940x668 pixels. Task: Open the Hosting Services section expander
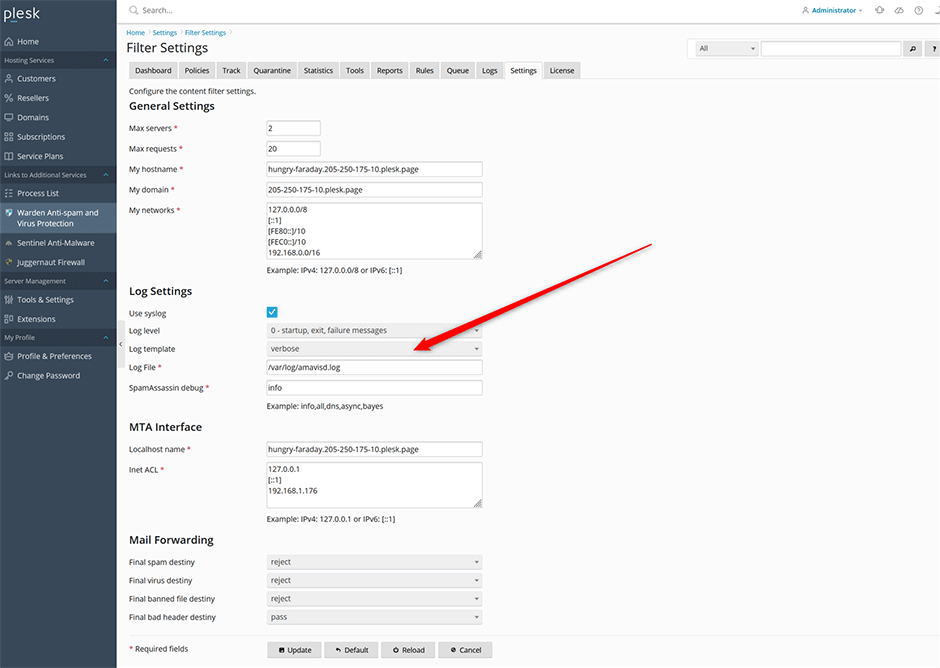[58, 59]
